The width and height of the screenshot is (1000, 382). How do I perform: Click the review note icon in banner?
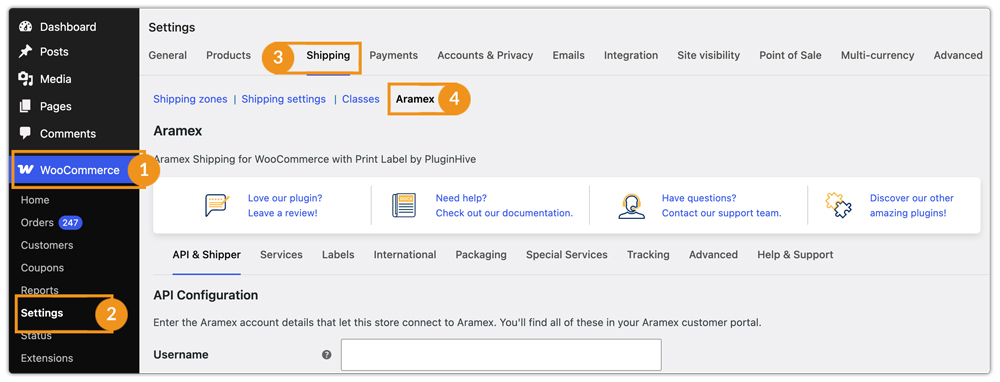(x=217, y=205)
